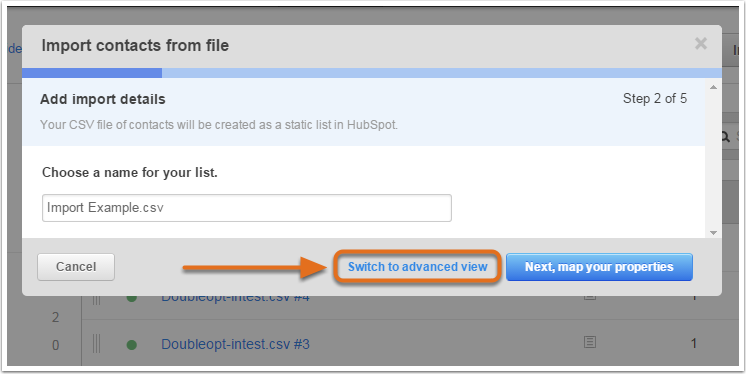Viewport: 746px width, 374px height.
Task: Open the Doubleopt-intest.csv #3 list
Action: [x=235, y=344]
